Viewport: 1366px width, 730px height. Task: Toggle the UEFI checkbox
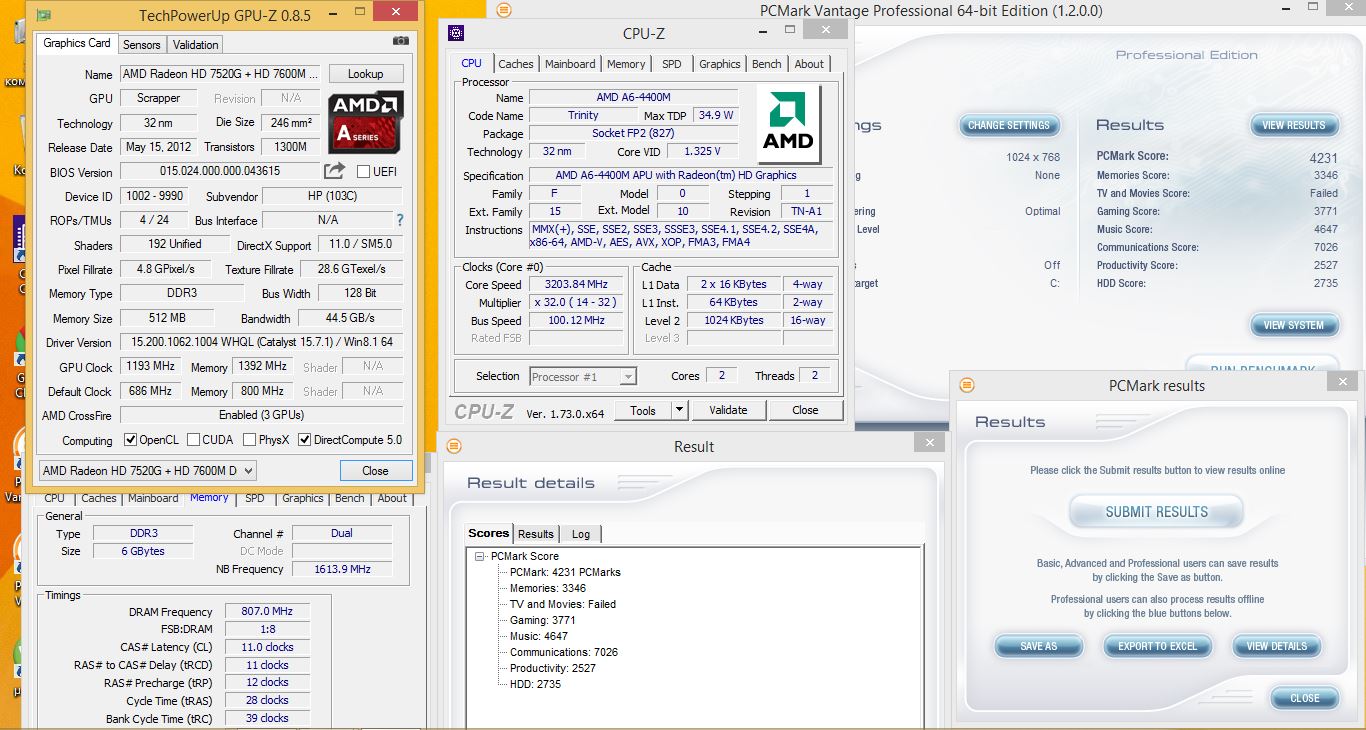(x=363, y=172)
